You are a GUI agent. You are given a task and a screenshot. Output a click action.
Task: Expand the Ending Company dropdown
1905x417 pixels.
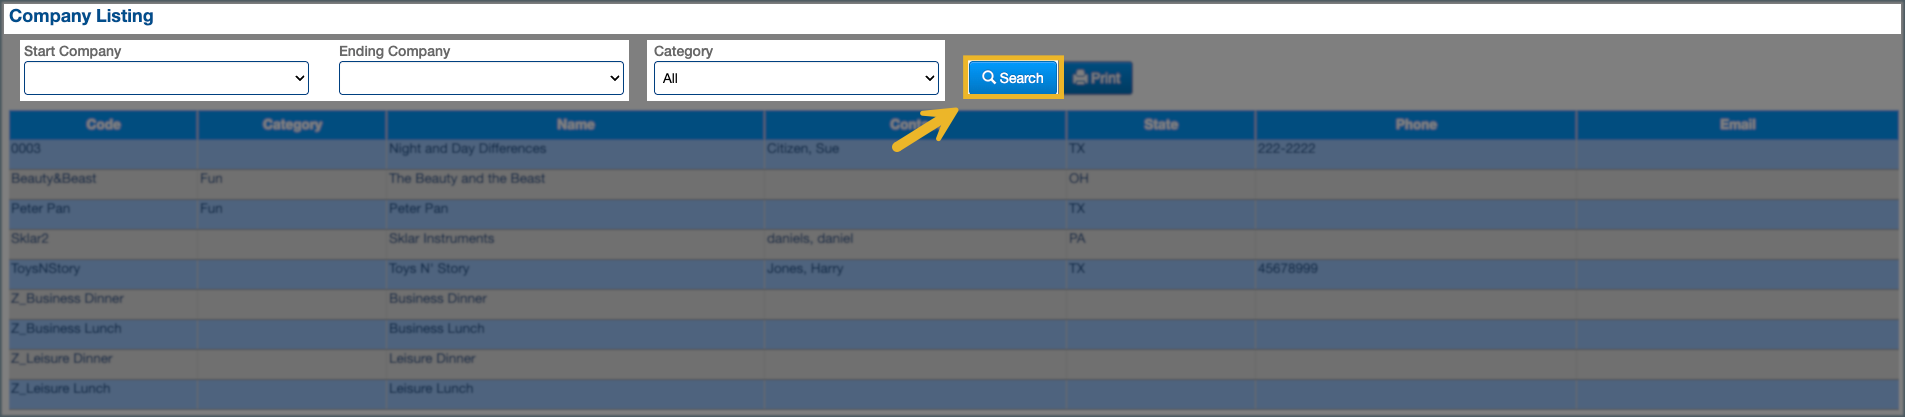tap(481, 78)
